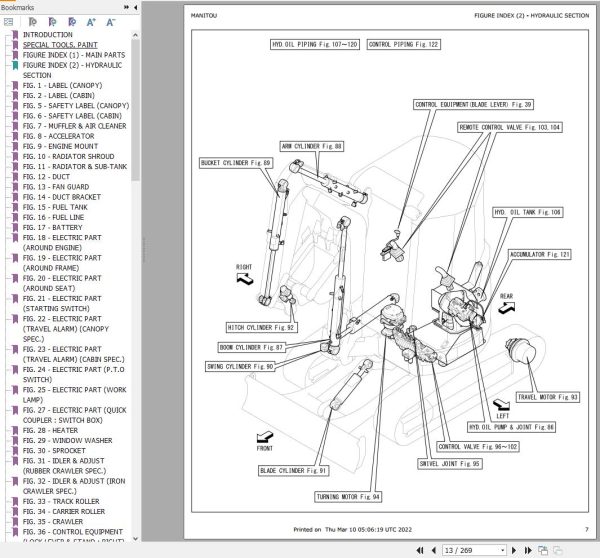Open FIG. 30 - SPROCKET bookmark
600x558 pixels.
coord(54,450)
